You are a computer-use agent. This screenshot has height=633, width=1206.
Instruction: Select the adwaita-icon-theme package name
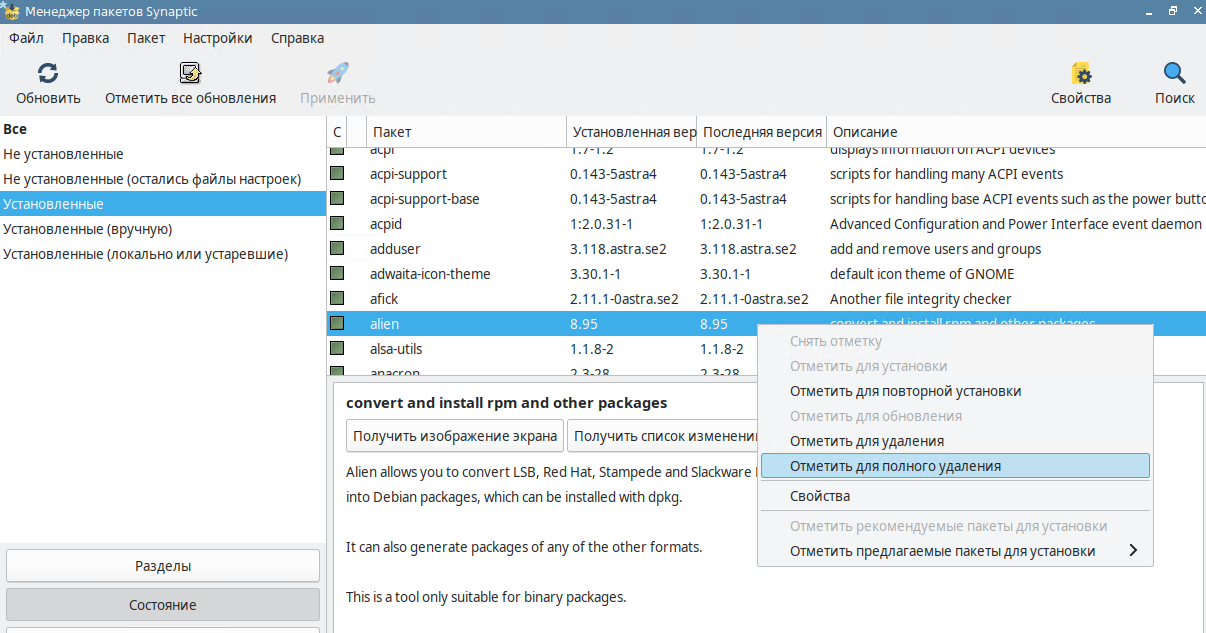click(430, 274)
